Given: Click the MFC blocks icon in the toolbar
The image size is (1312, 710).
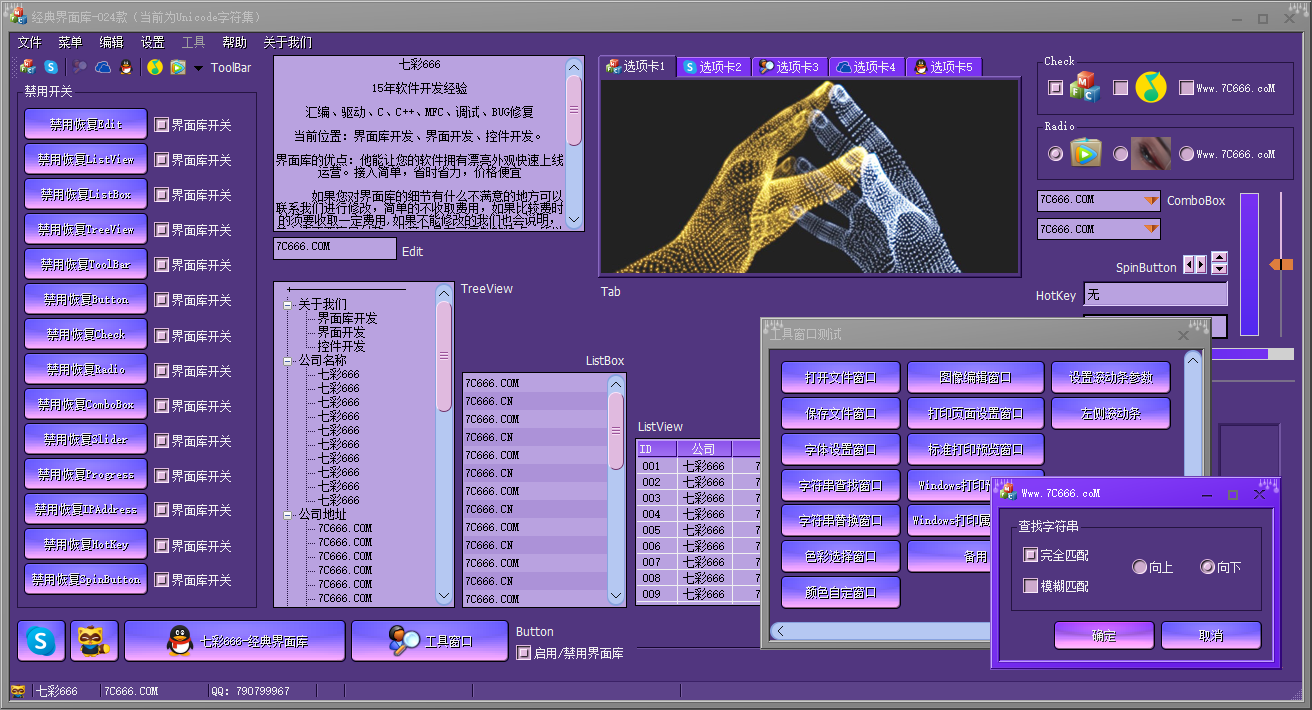Looking at the screenshot, I should coord(27,68).
